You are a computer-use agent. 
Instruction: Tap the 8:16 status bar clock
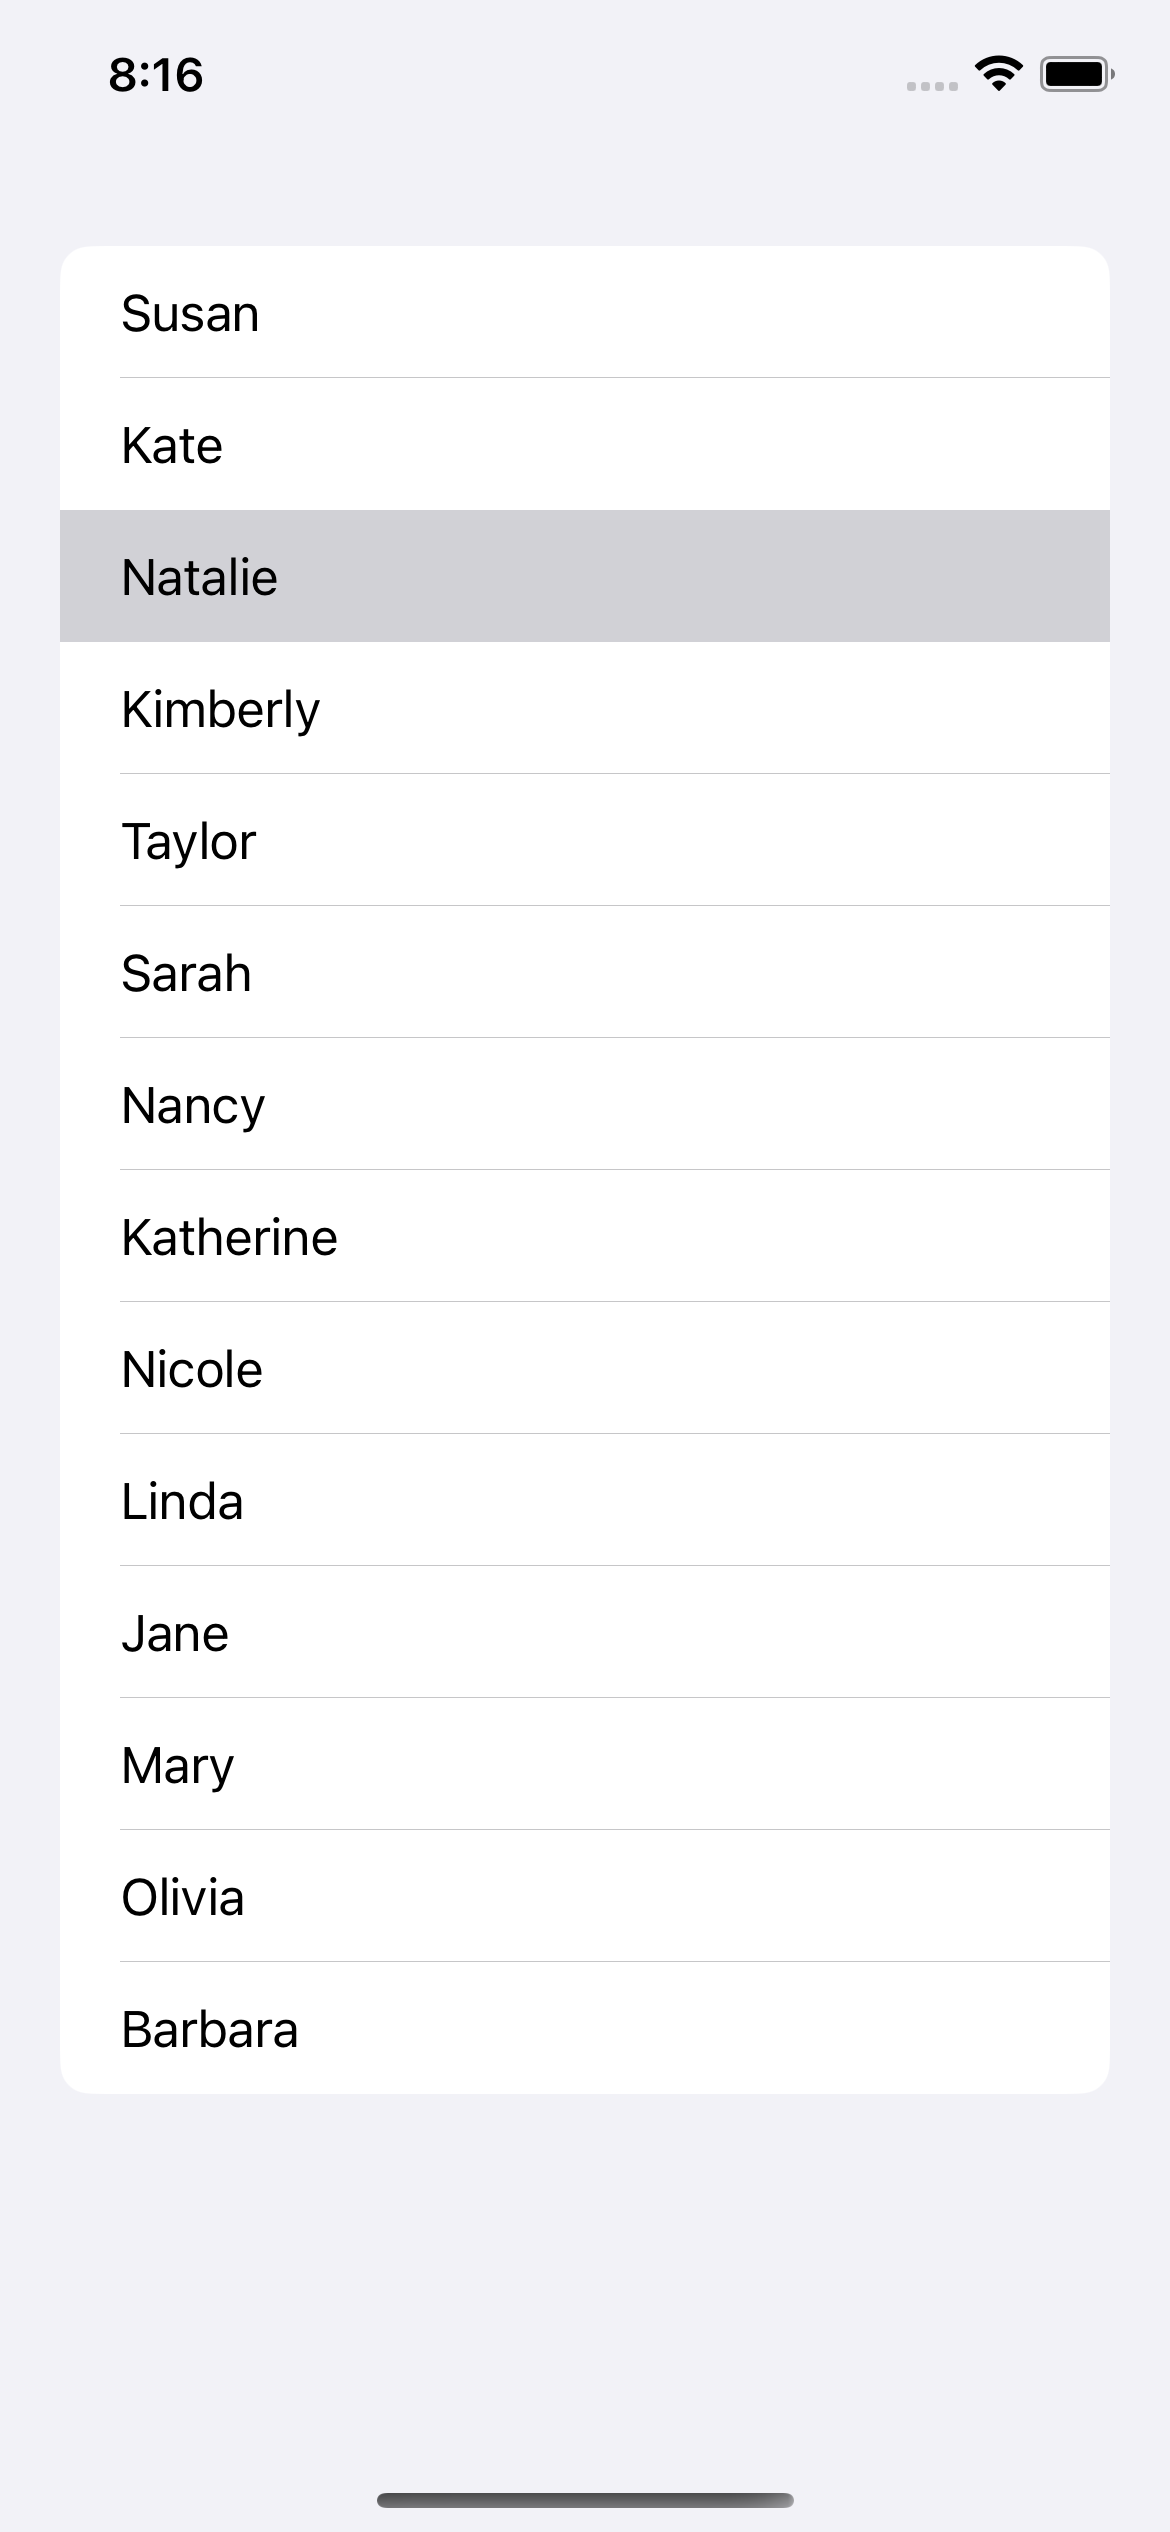pos(156,75)
